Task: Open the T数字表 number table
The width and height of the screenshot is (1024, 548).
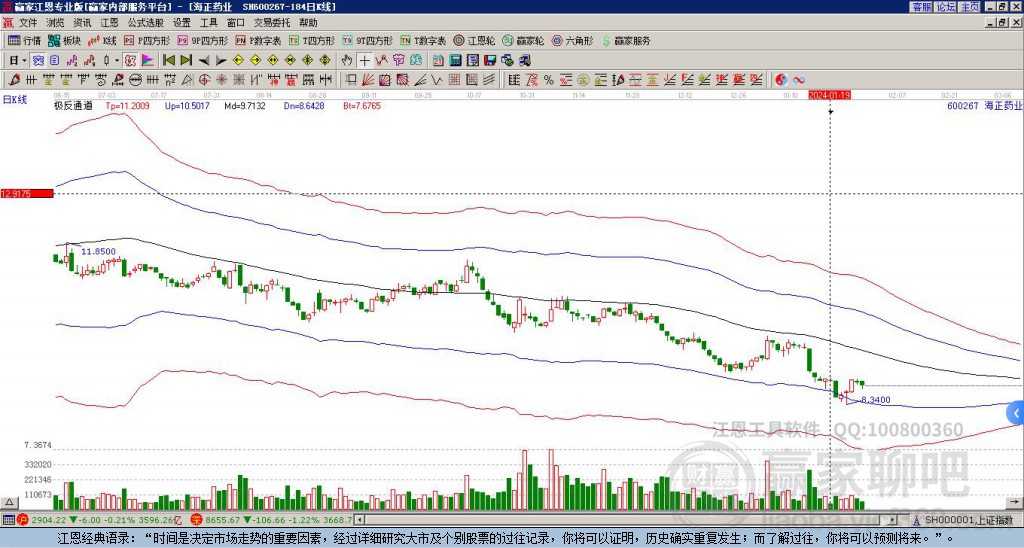Action: [x=423, y=40]
